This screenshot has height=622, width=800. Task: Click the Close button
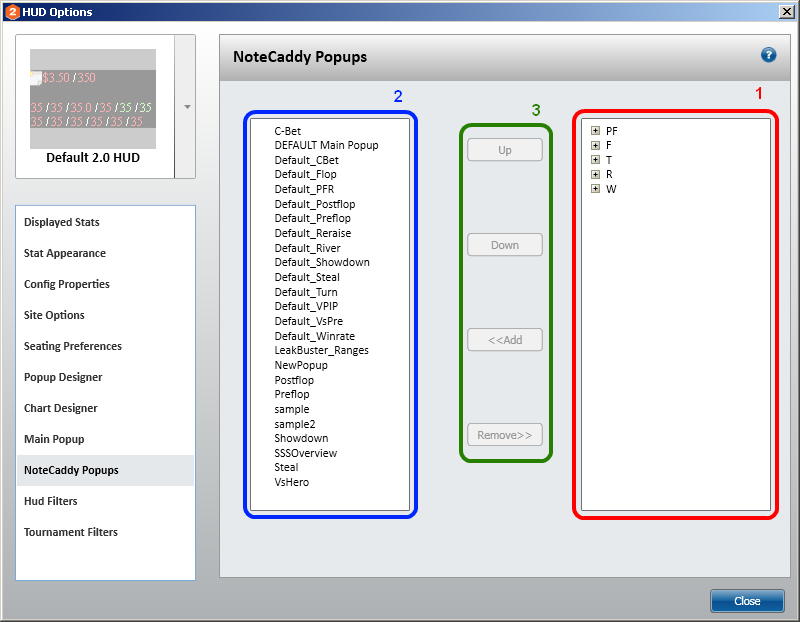747,601
